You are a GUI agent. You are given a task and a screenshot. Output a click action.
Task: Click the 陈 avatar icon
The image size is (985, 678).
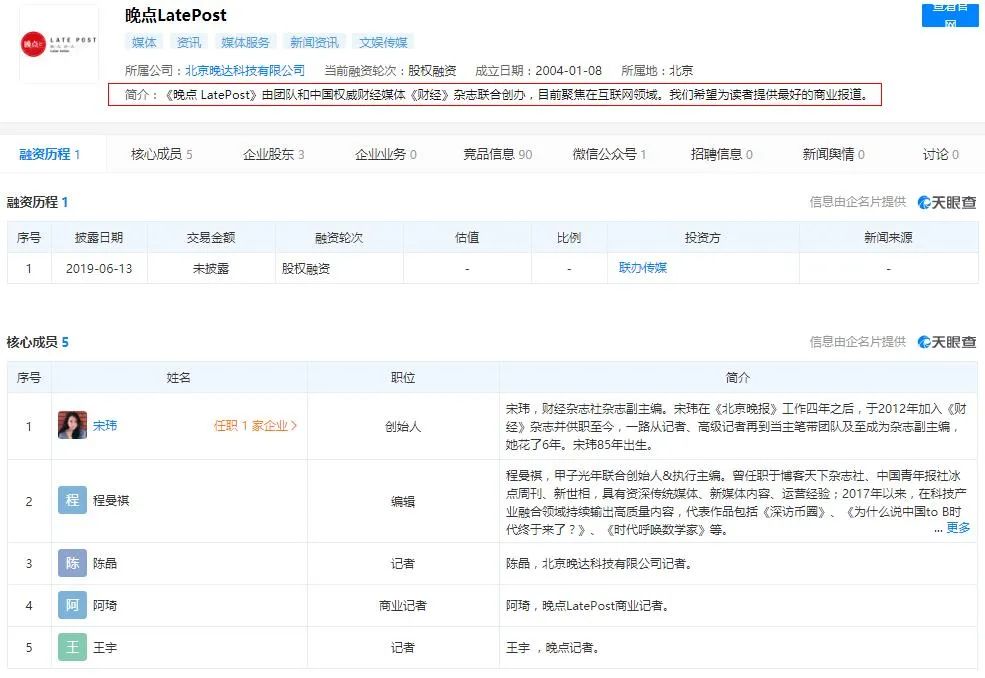72,563
